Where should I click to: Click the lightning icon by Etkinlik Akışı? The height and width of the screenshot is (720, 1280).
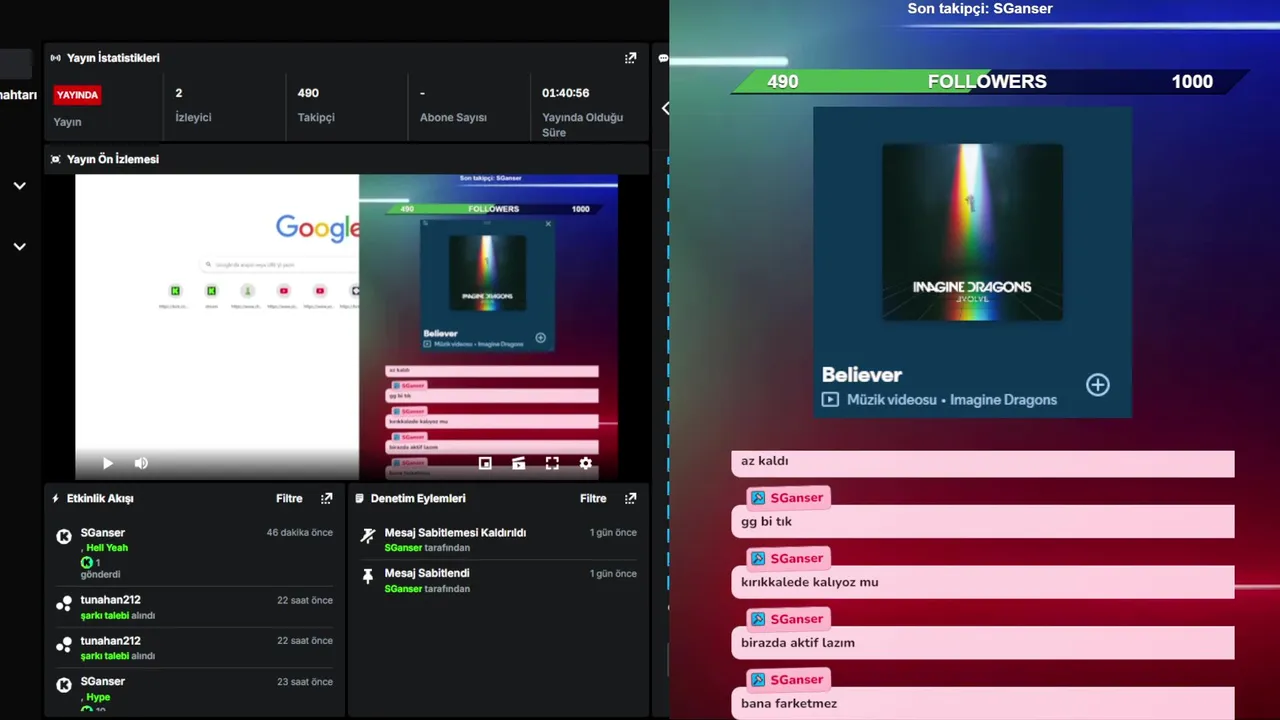(56, 498)
